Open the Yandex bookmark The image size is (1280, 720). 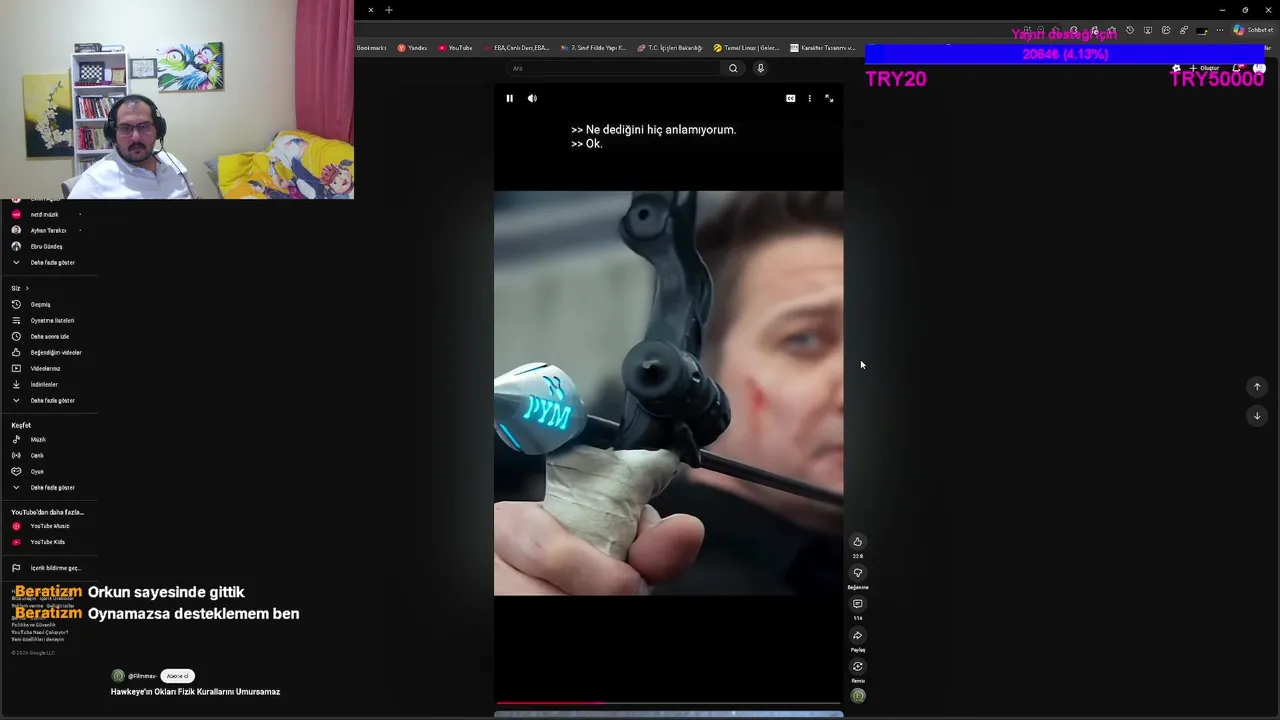coord(412,48)
